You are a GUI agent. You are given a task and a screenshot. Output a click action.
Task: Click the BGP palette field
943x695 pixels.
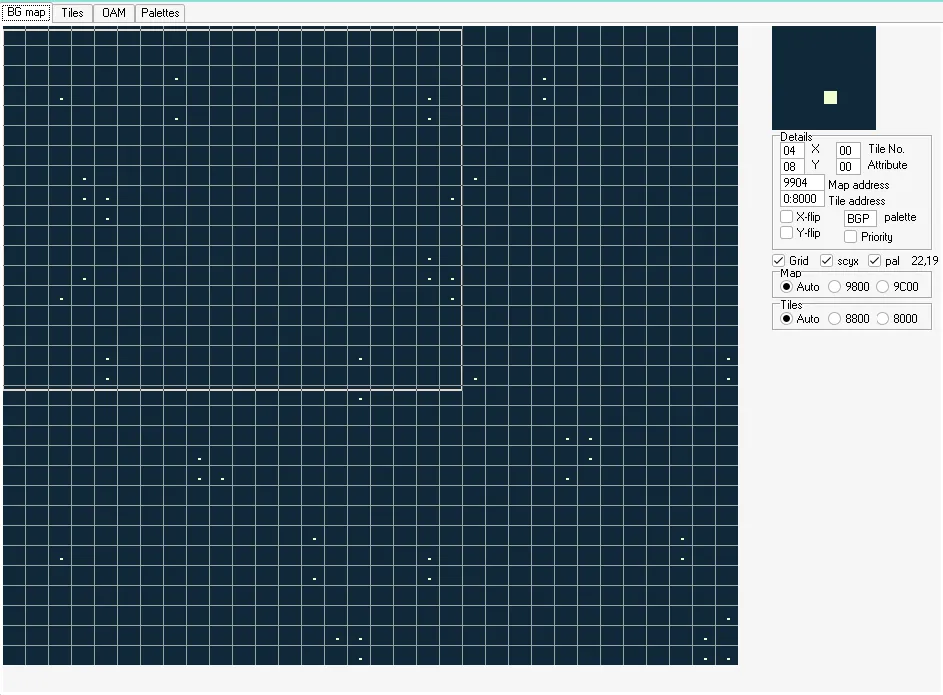point(860,218)
